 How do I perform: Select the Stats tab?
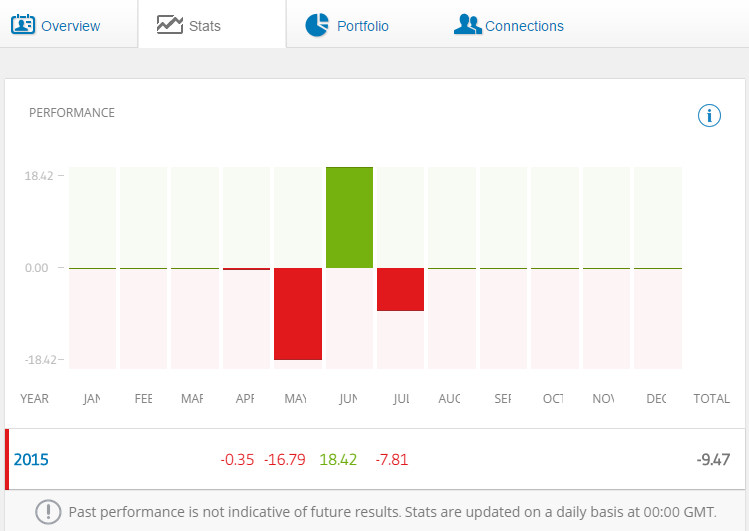coord(204,26)
